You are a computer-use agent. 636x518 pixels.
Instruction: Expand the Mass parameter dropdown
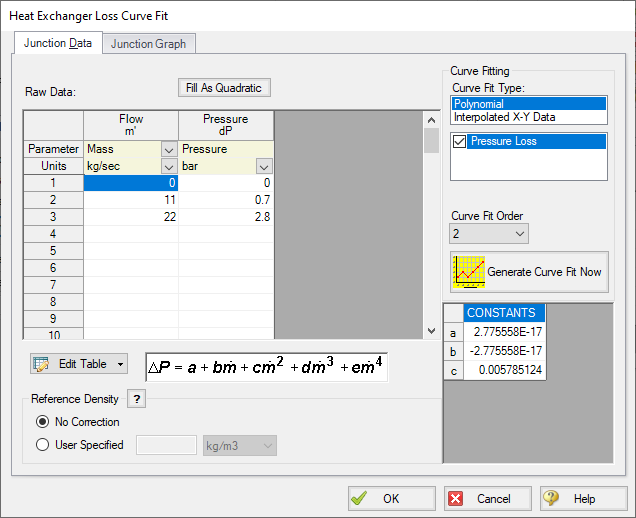[x=168, y=149]
